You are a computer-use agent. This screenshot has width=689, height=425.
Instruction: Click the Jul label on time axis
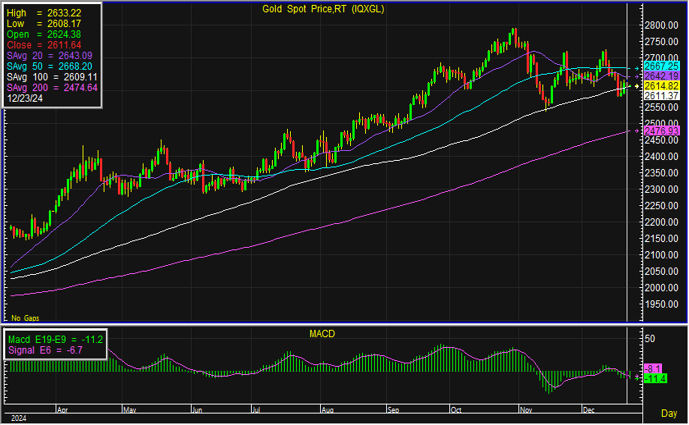[x=258, y=409]
